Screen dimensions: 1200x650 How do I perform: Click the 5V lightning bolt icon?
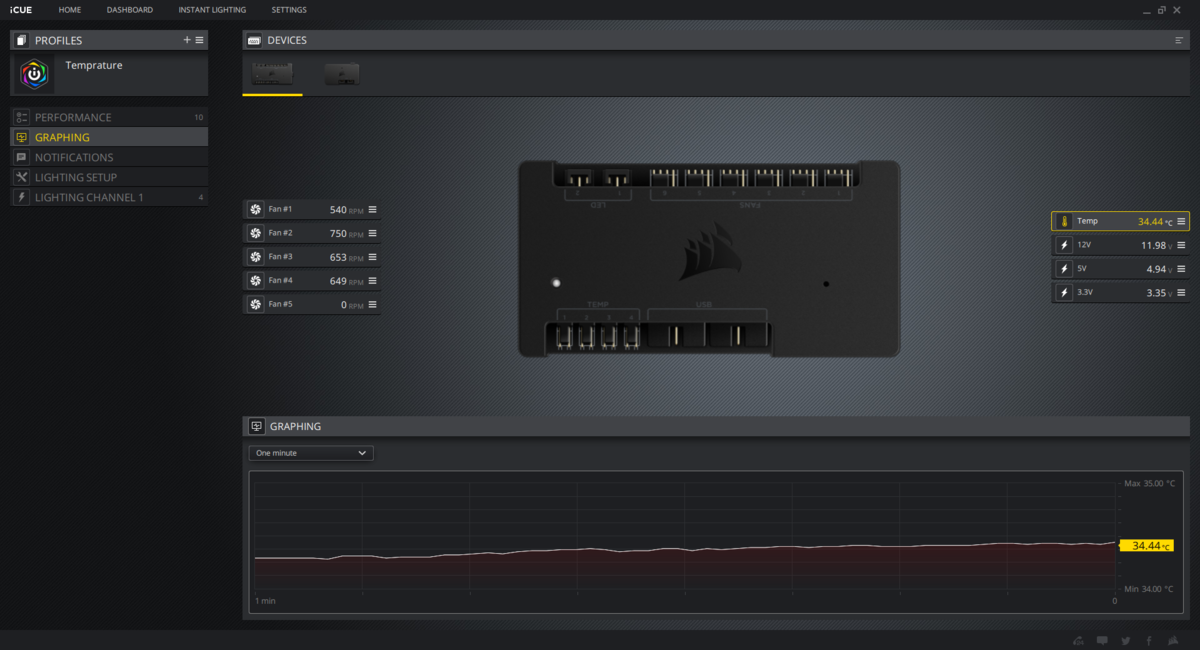tap(1064, 269)
